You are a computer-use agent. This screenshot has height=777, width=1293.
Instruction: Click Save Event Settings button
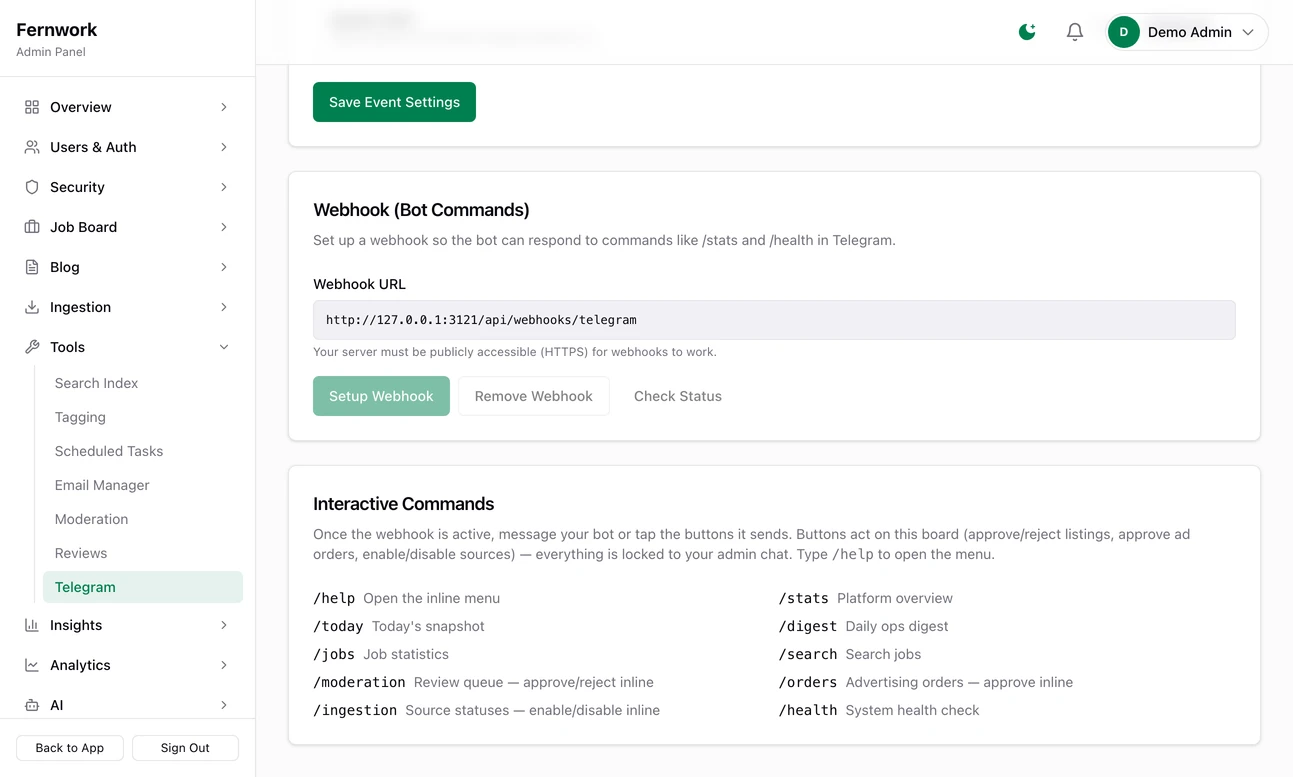pos(394,102)
